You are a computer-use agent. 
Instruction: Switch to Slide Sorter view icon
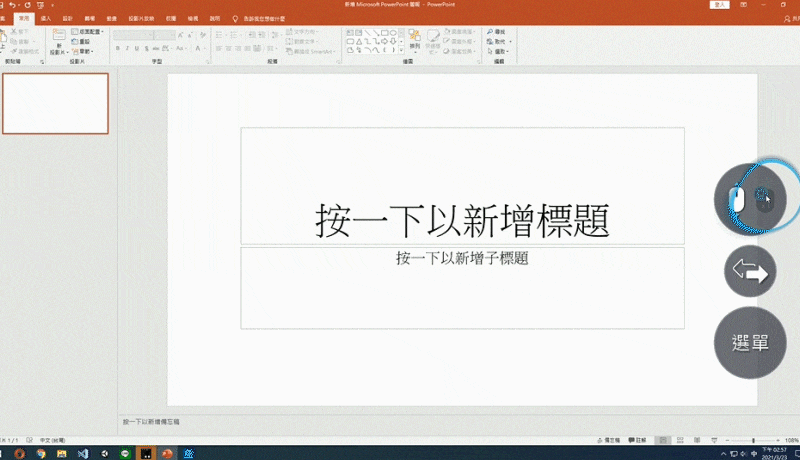click(x=680, y=440)
